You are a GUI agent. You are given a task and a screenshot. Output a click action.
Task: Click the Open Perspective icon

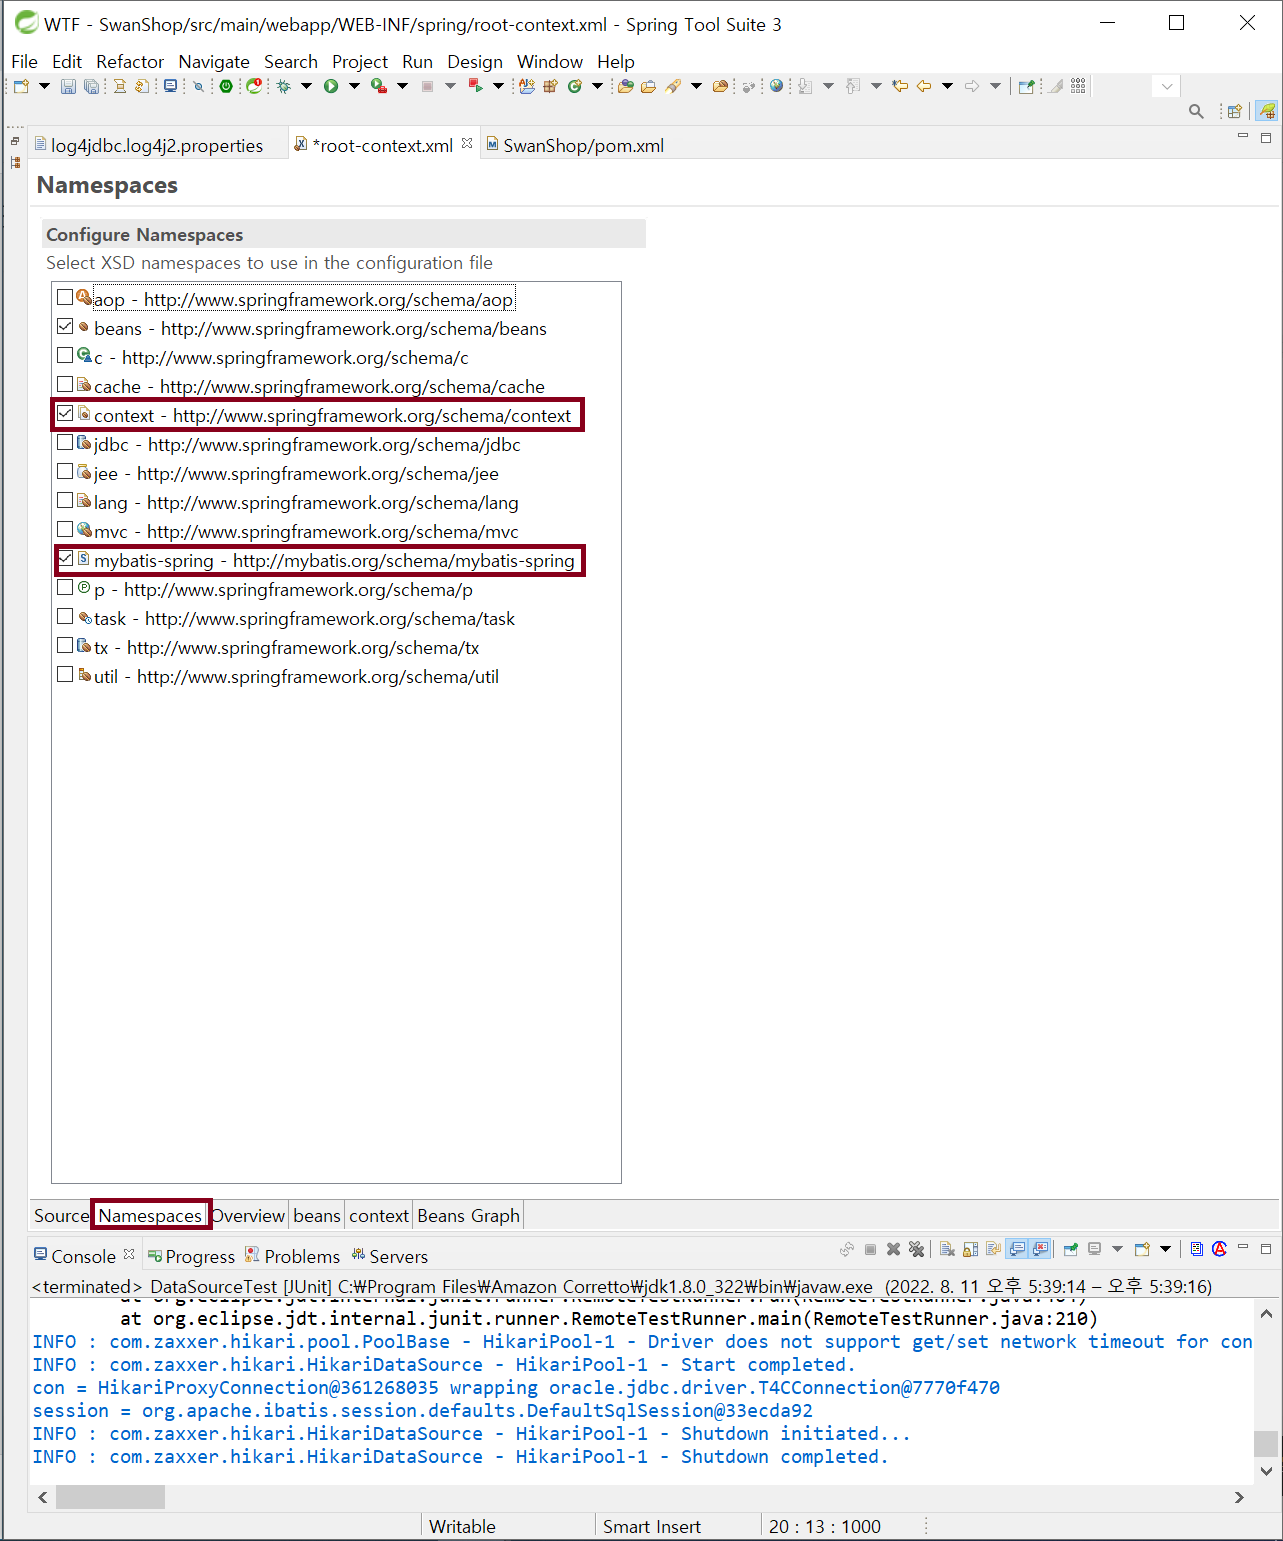click(1234, 111)
